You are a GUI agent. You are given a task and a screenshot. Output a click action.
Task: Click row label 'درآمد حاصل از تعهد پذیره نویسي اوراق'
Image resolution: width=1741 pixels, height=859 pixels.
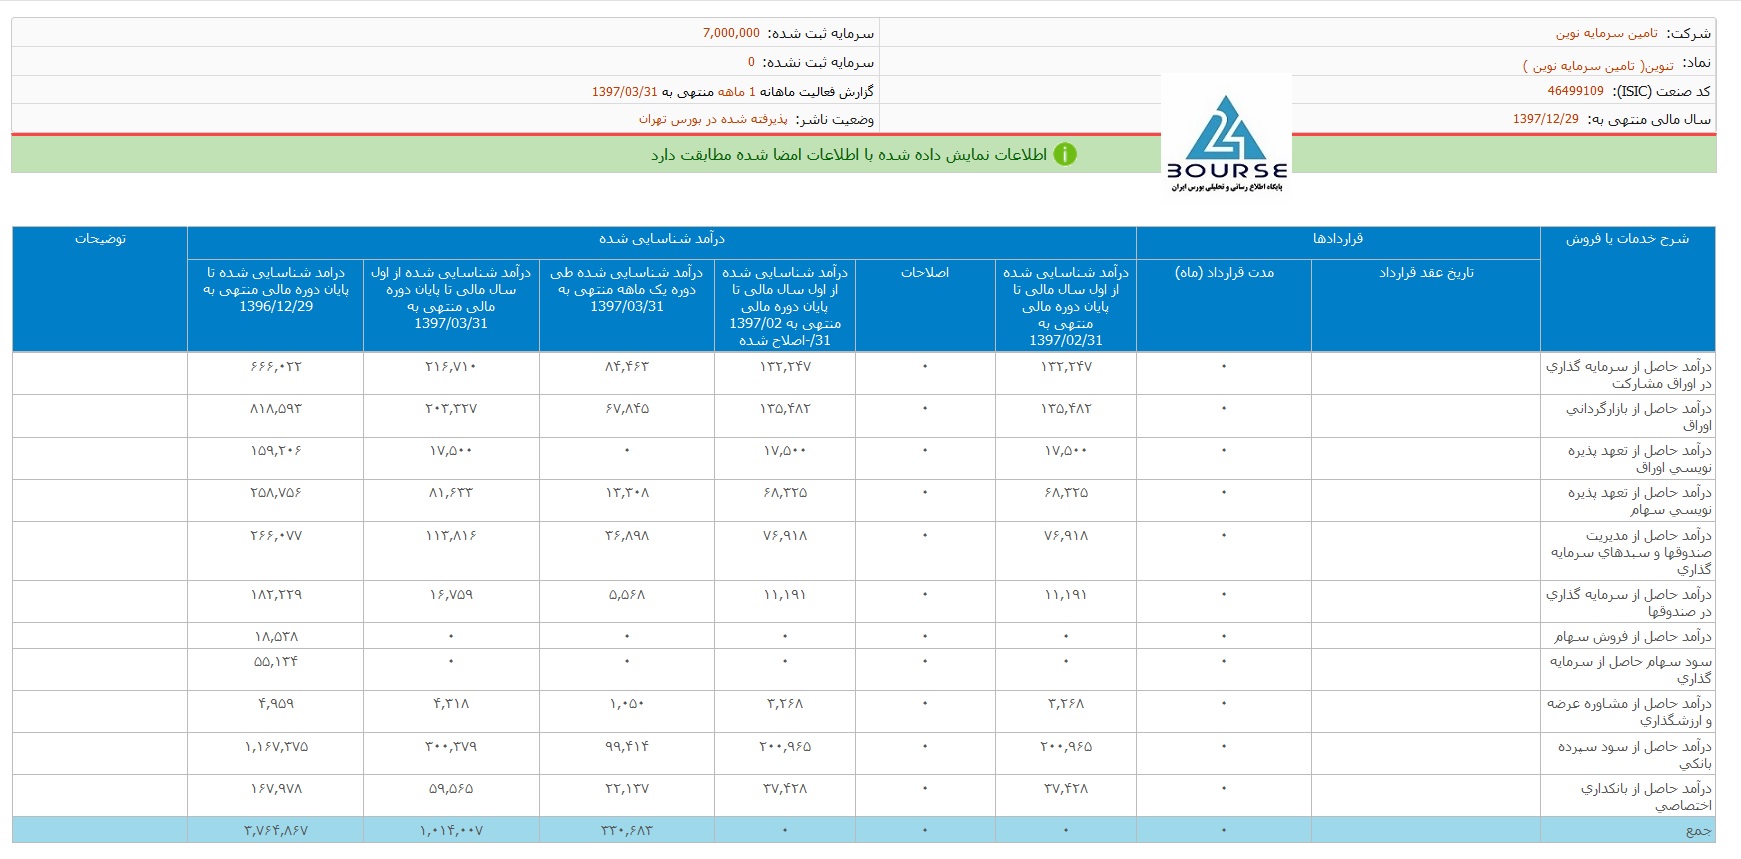click(1639, 458)
